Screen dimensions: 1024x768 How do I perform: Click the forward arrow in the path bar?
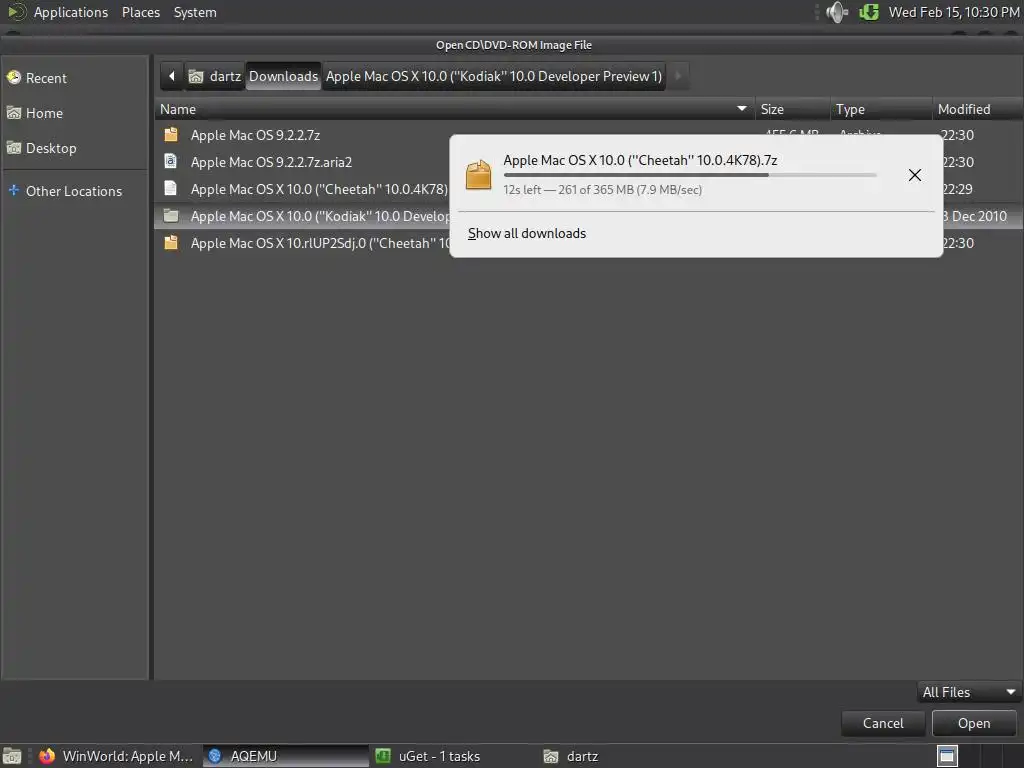(678, 76)
